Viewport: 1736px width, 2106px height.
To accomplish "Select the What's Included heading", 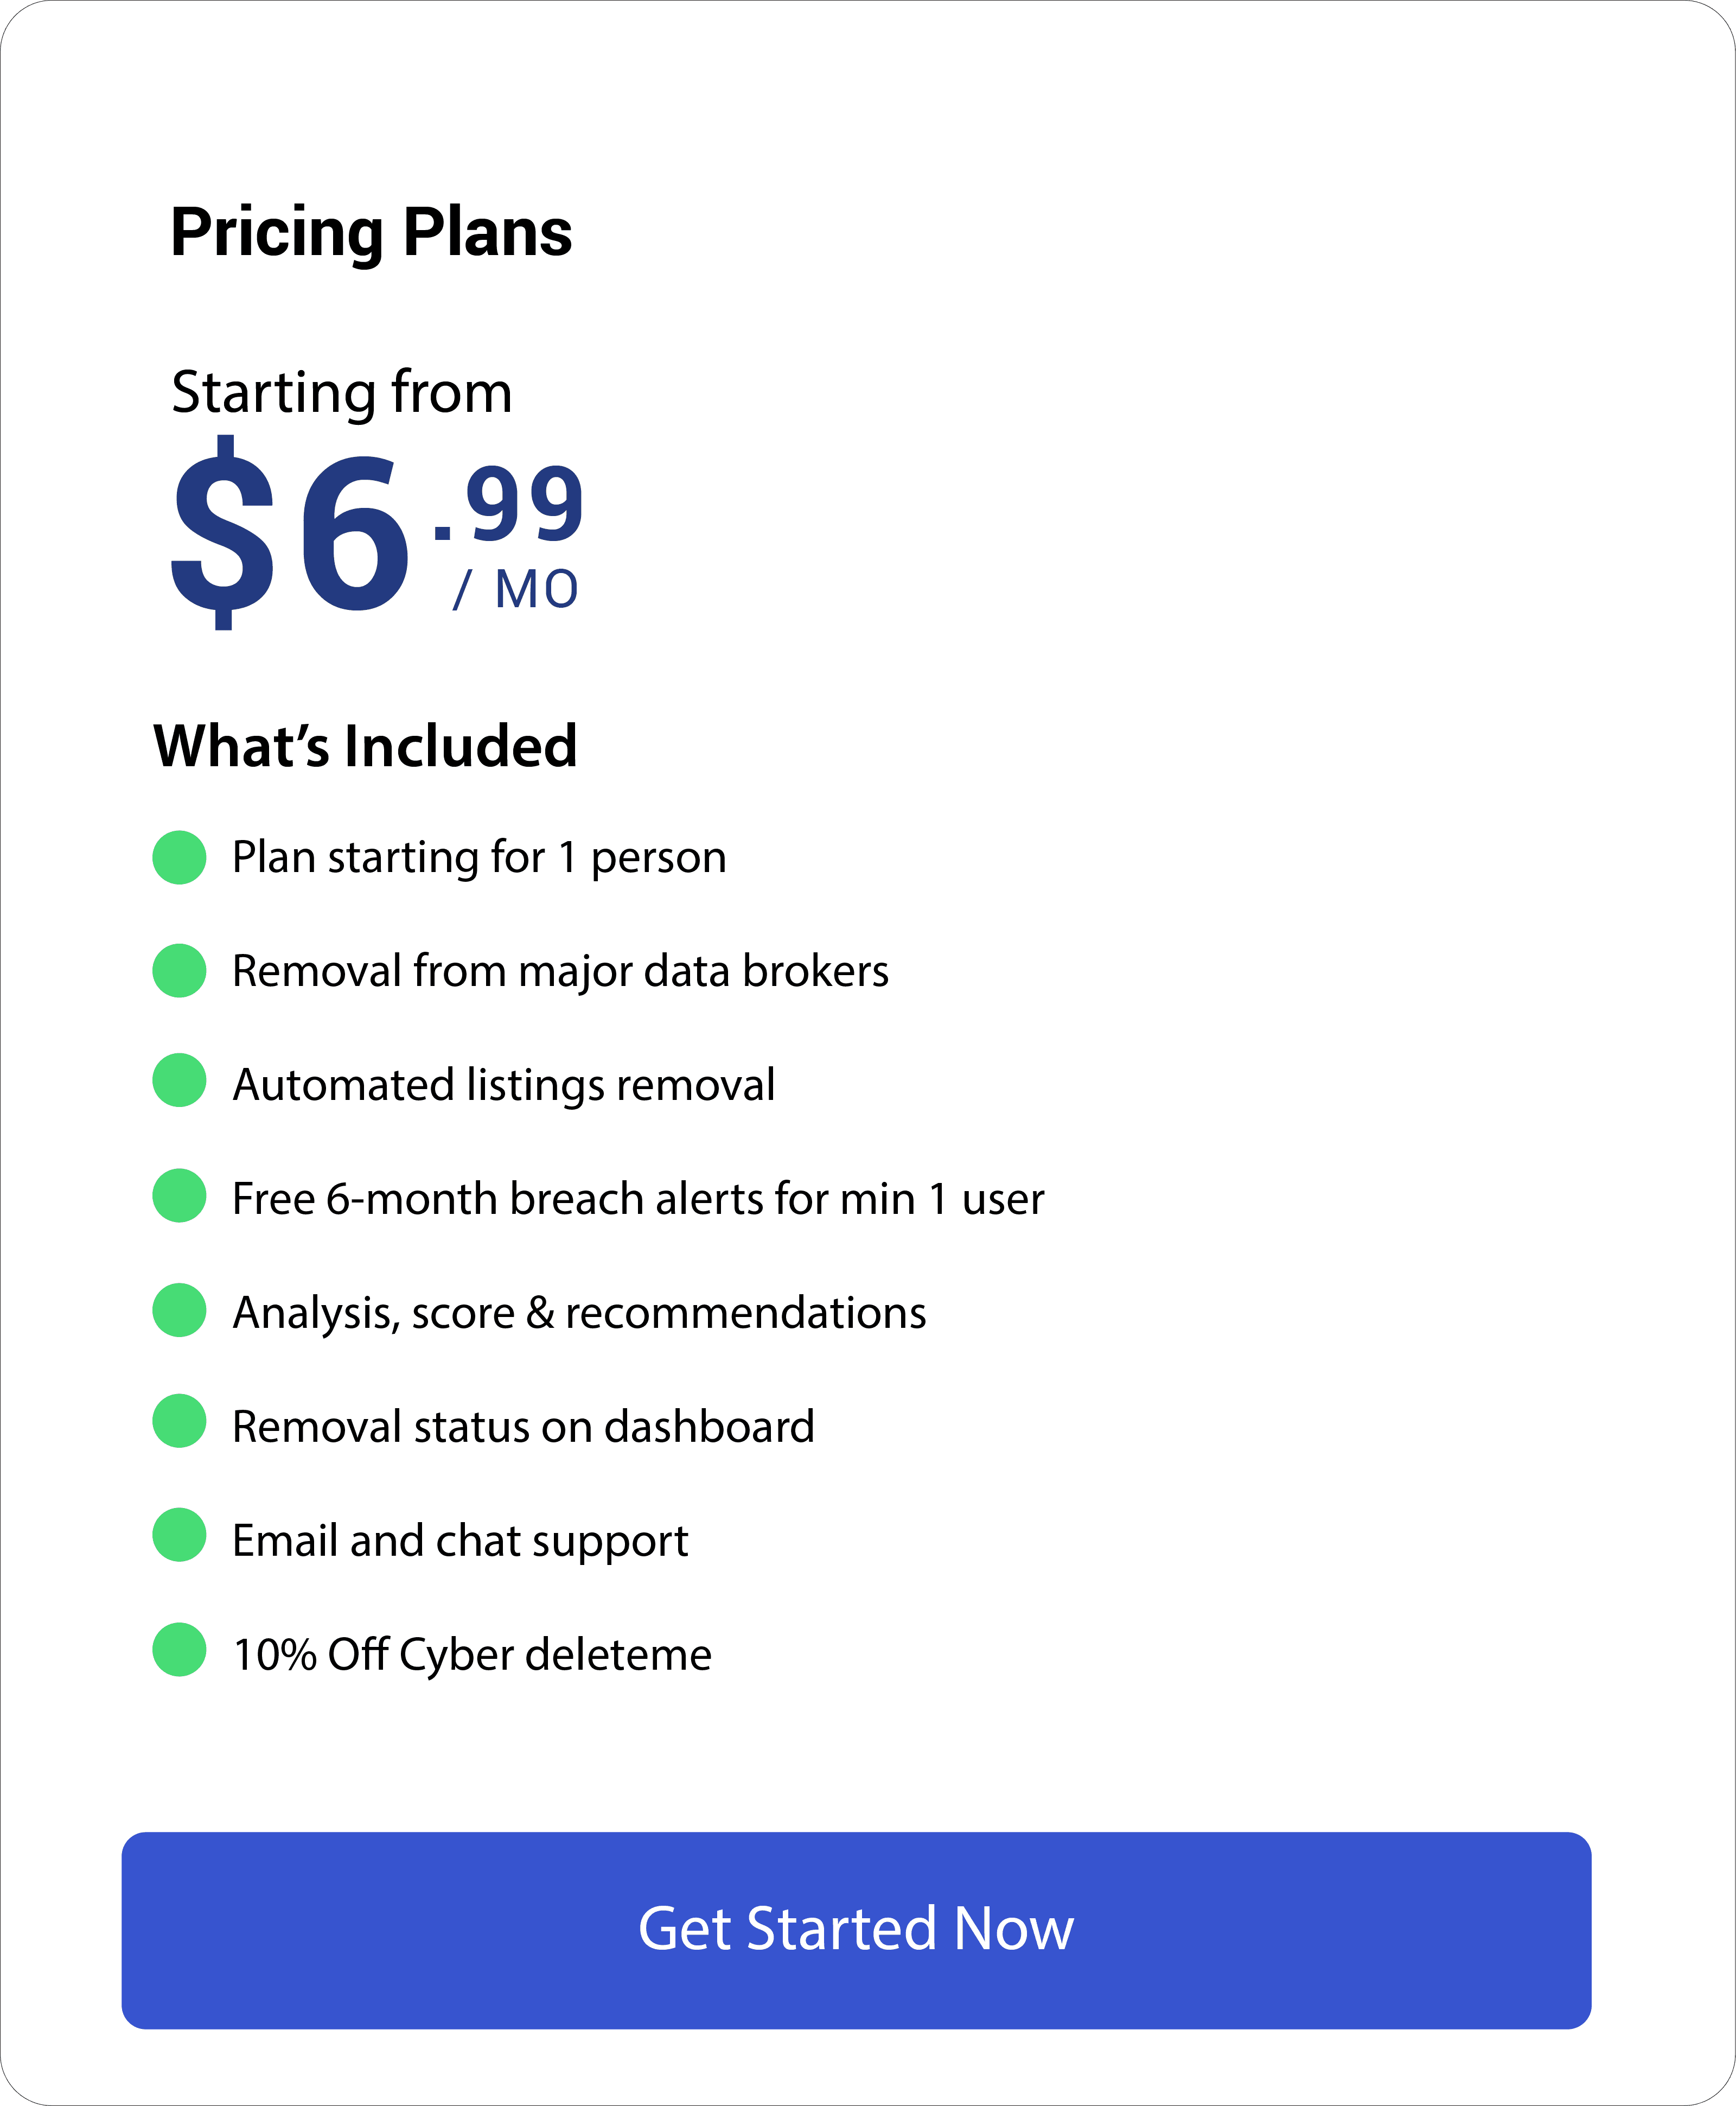I will pos(365,746).
